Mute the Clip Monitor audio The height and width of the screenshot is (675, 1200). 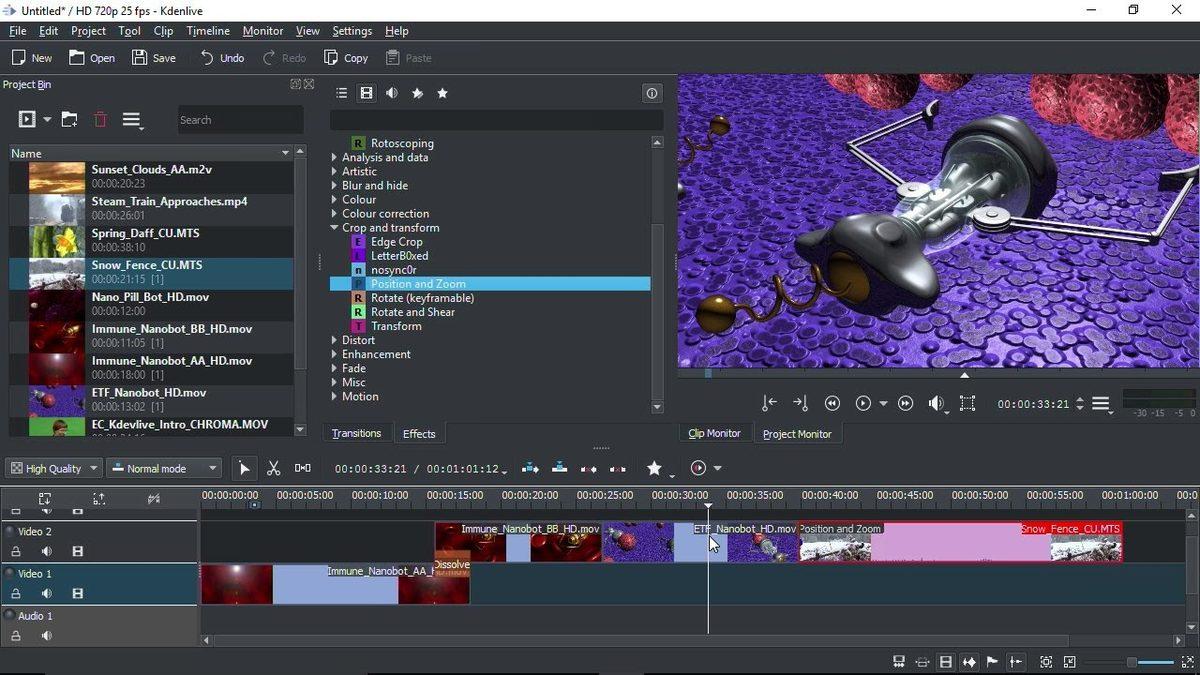pos(936,403)
